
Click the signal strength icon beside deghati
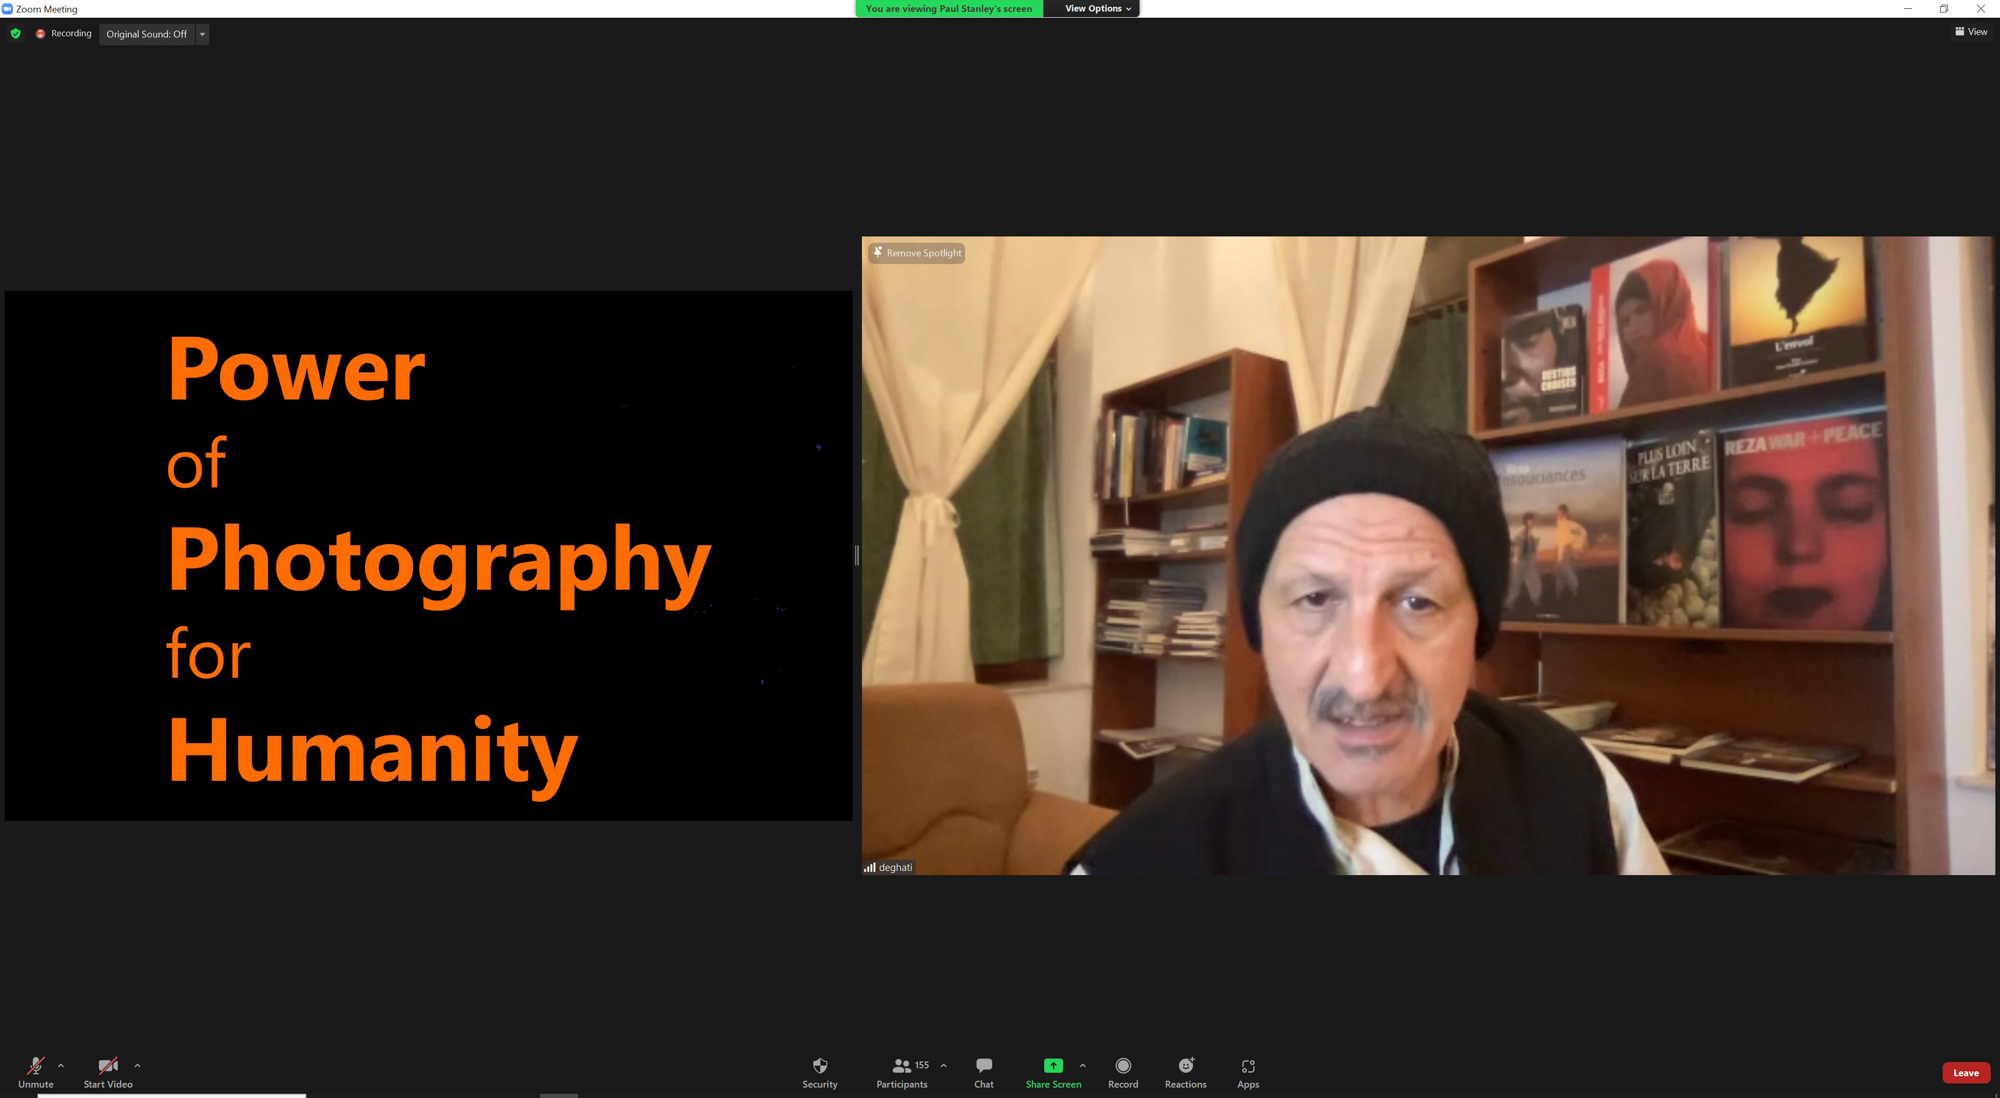pos(870,867)
